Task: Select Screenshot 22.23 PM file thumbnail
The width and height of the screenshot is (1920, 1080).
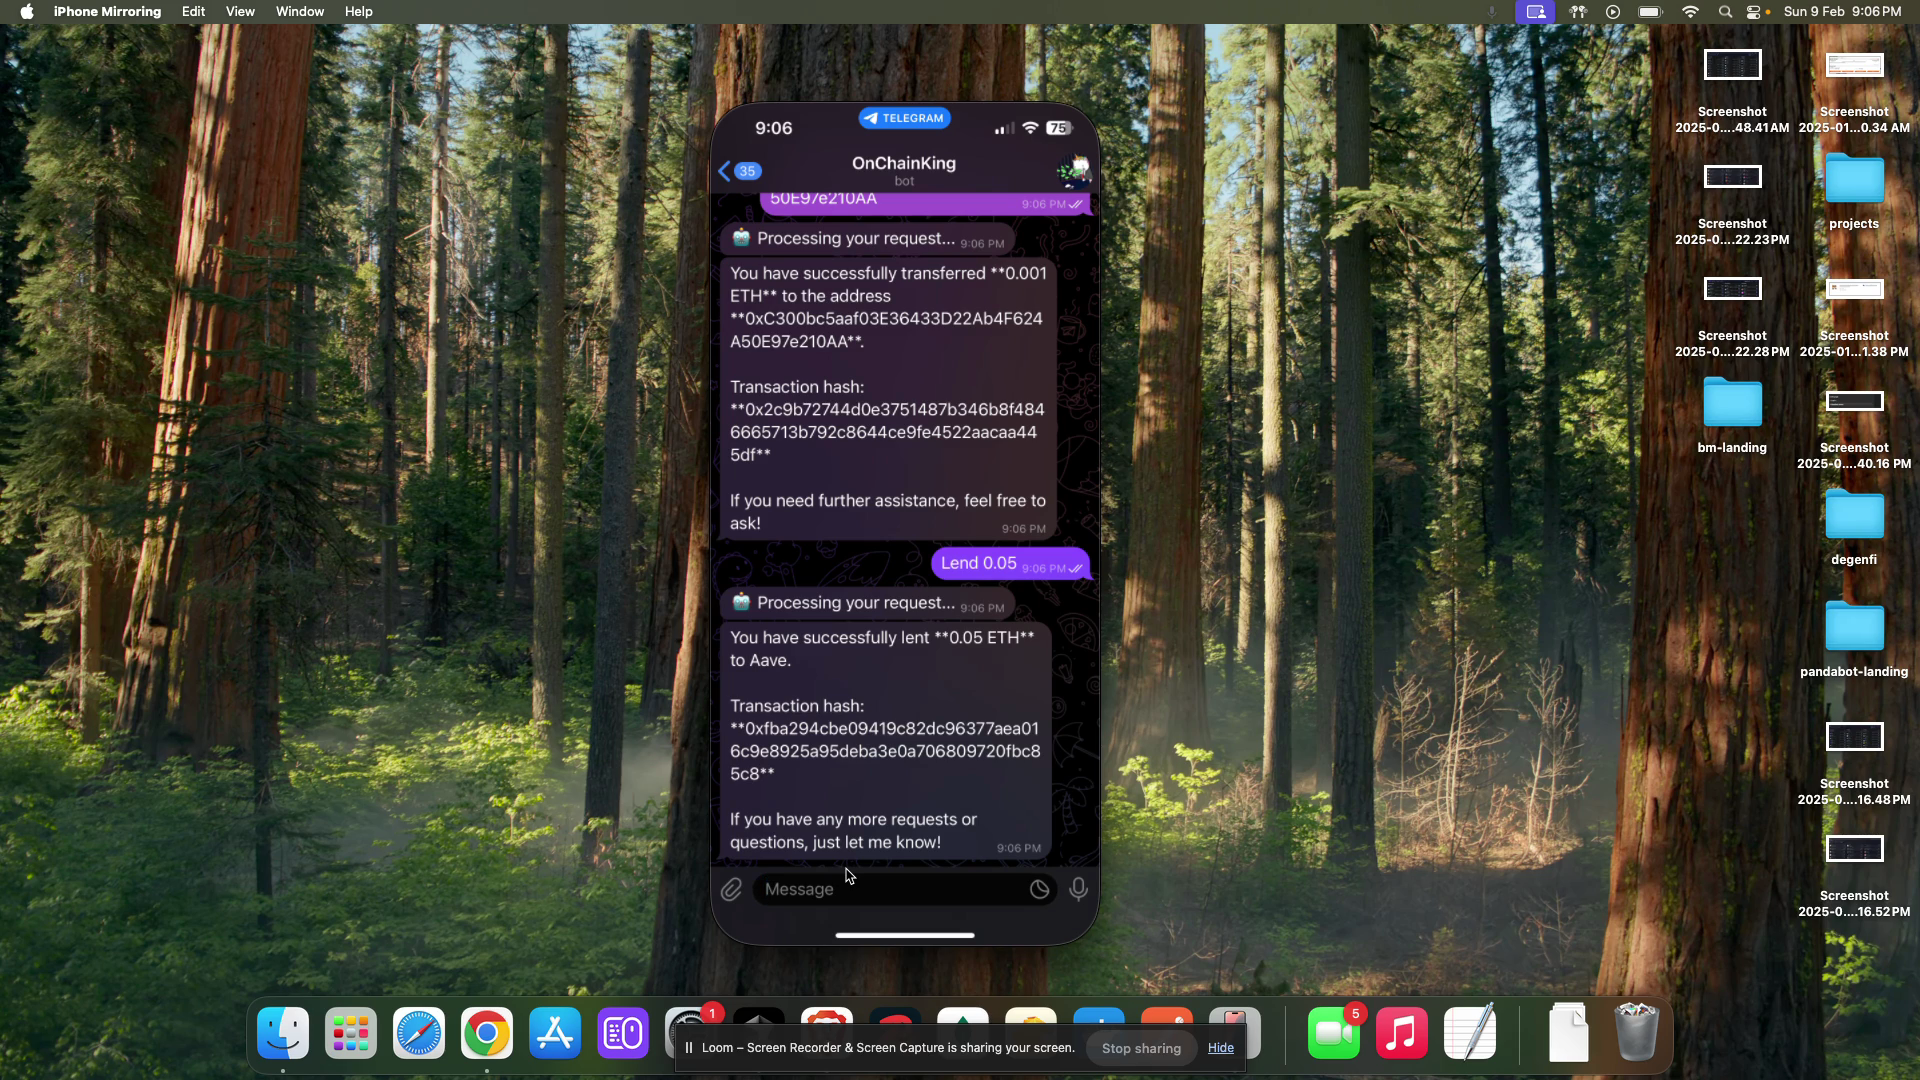Action: point(1732,177)
